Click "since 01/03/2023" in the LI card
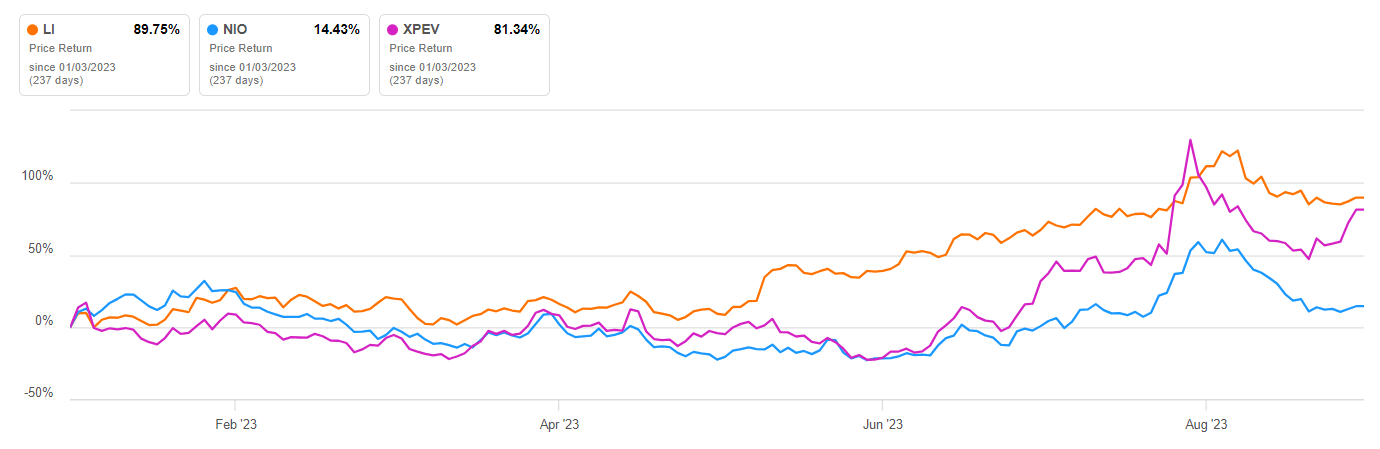The image size is (1380, 449). [x=62, y=67]
